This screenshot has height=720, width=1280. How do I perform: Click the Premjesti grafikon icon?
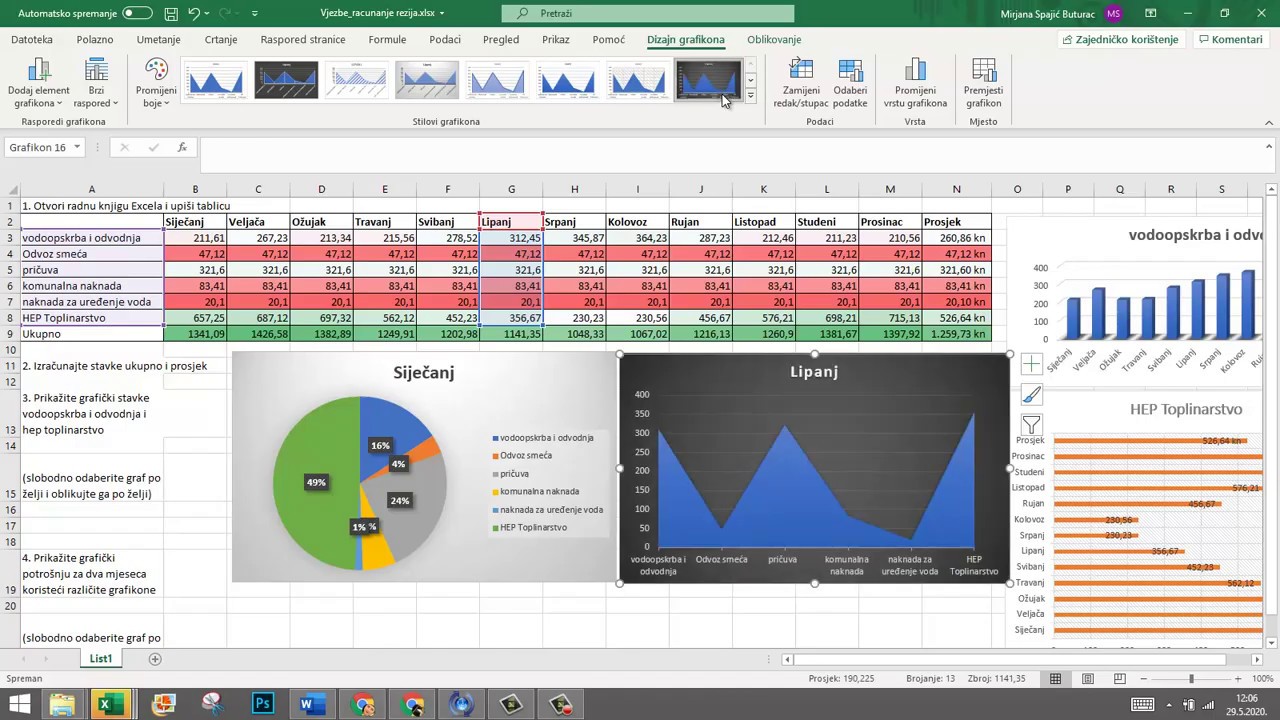click(x=983, y=84)
